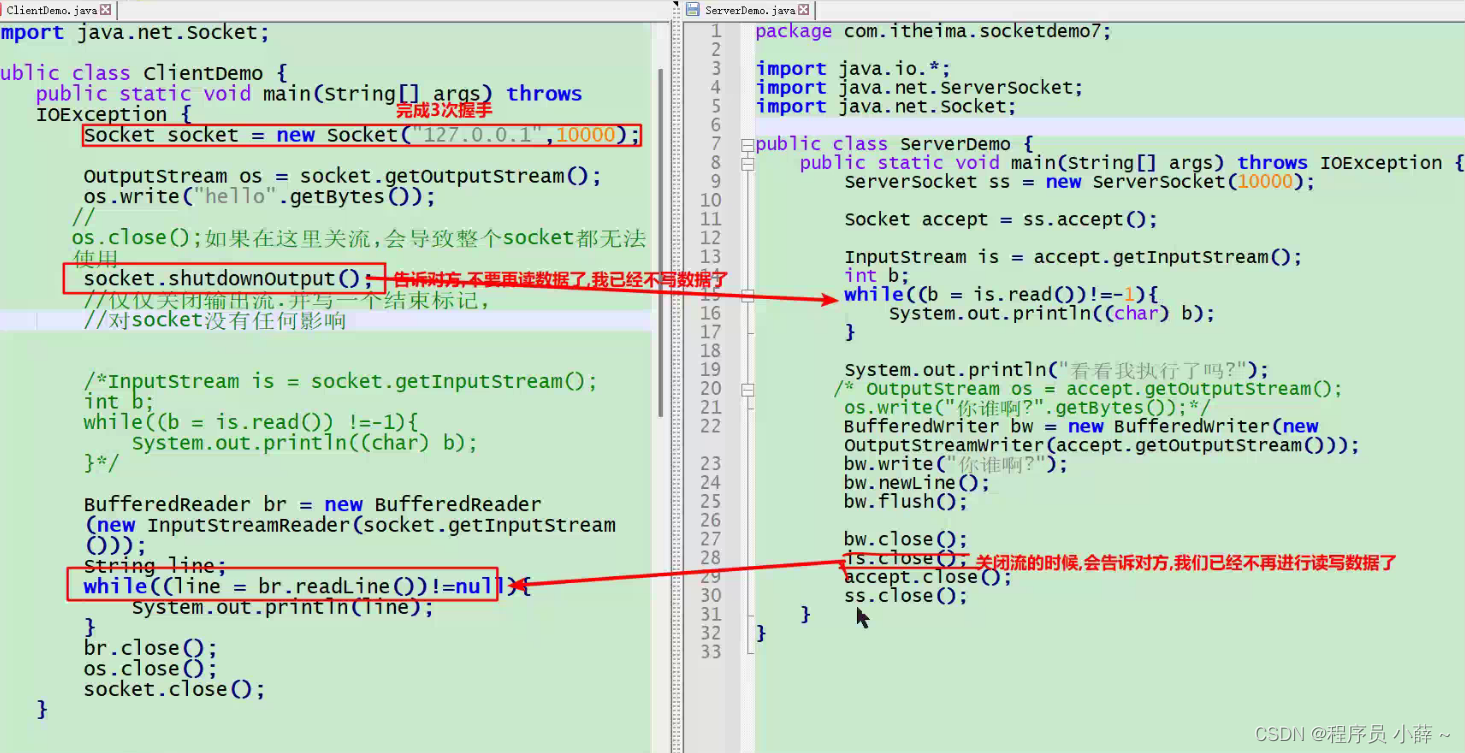Click the 'bw.close();' line
Viewport: 1465px width, 753px height.
pyautogui.click(x=906, y=539)
